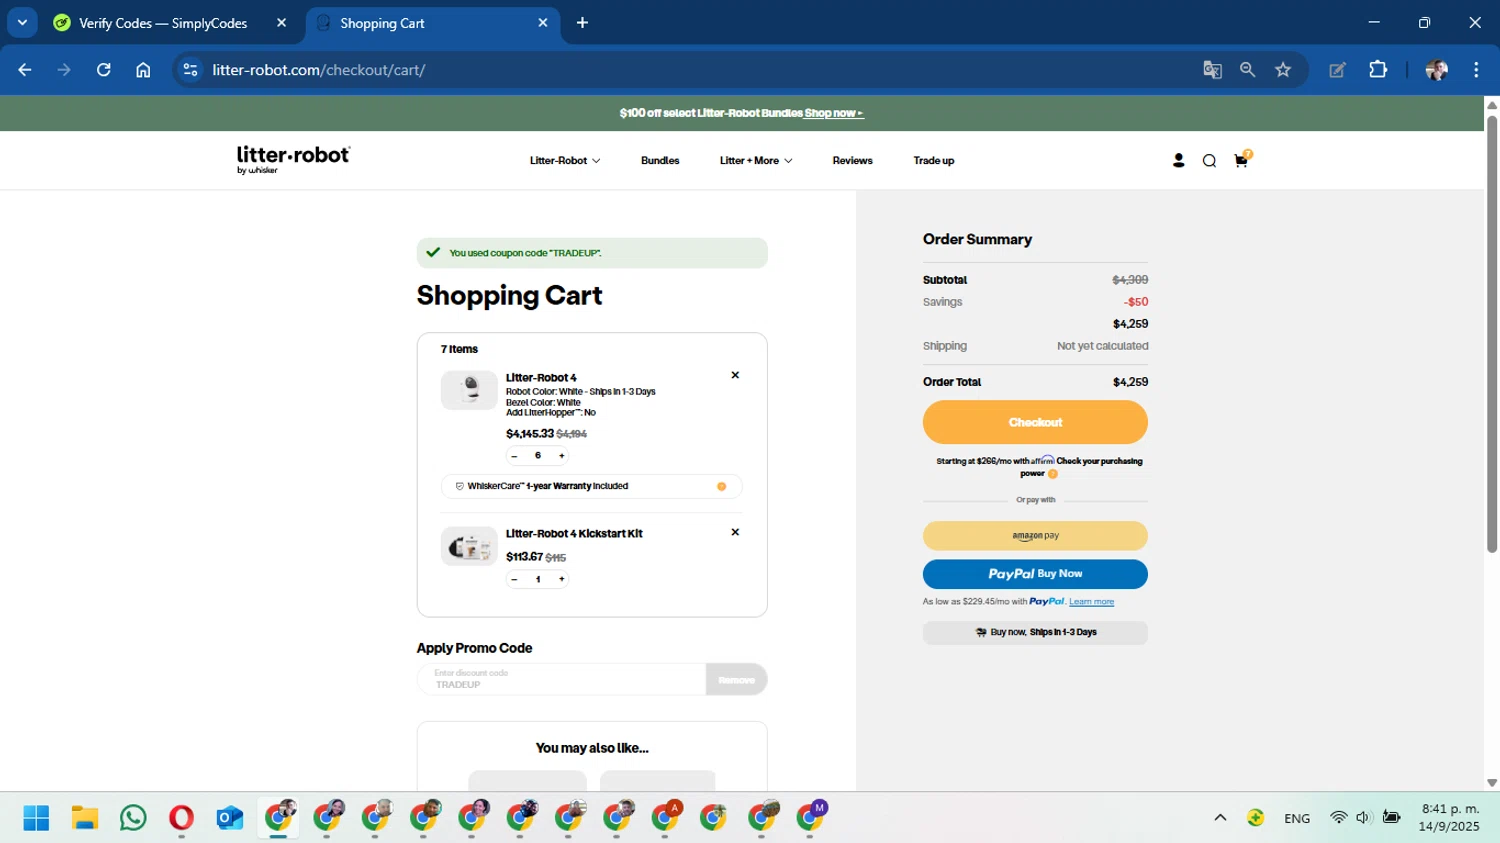The width and height of the screenshot is (1500, 843).
Task: Open the Chrome profile avatar
Action: [1436, 70]
